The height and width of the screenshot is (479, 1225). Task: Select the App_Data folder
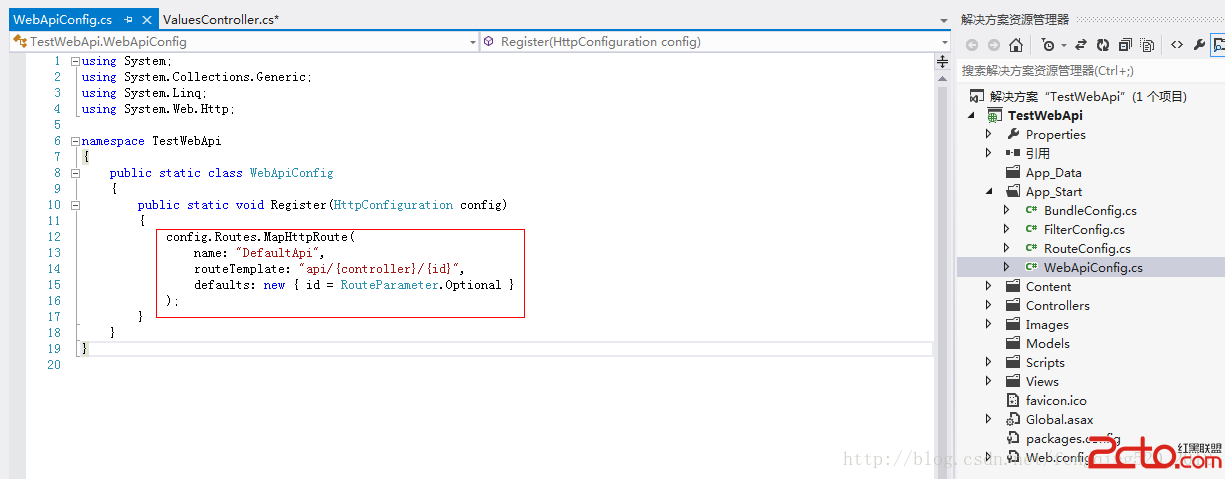click(1053, 172)
